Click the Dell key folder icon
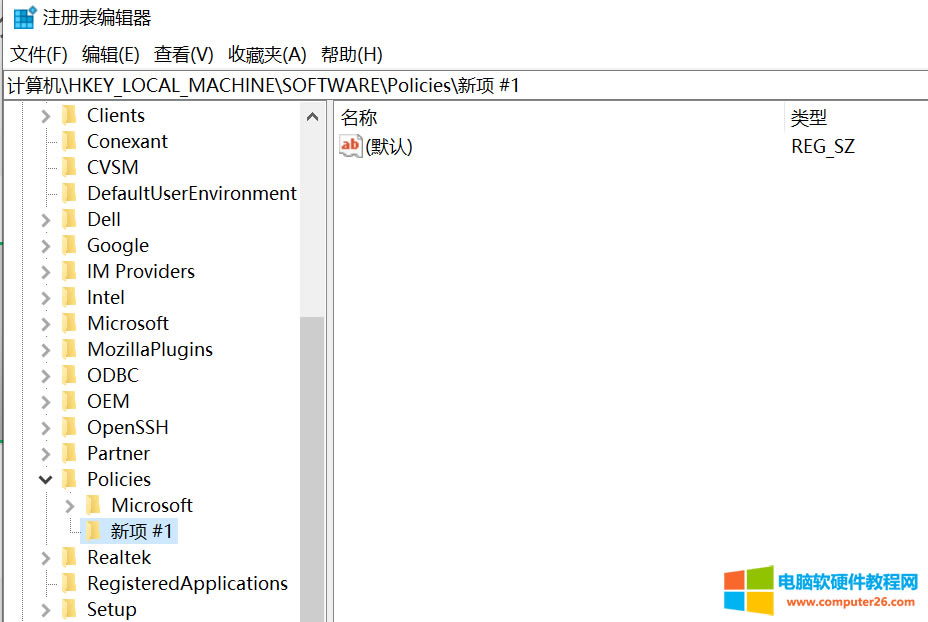Viewport: 928px width, 622px height. 69,219
